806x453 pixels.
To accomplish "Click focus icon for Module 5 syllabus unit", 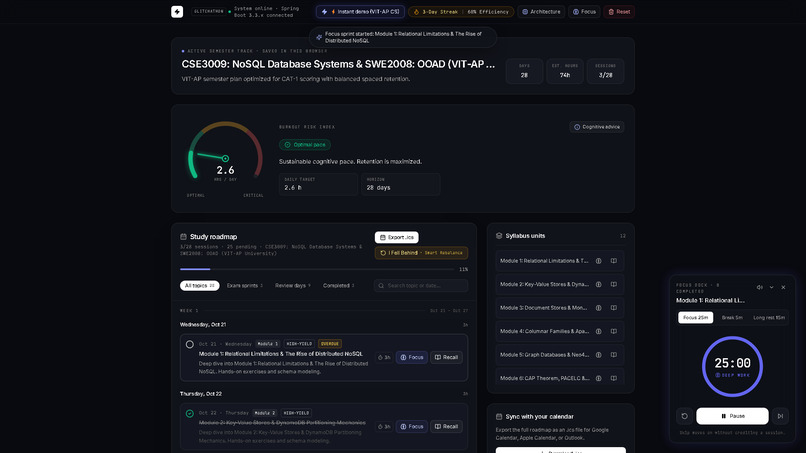I will (598, 355).
